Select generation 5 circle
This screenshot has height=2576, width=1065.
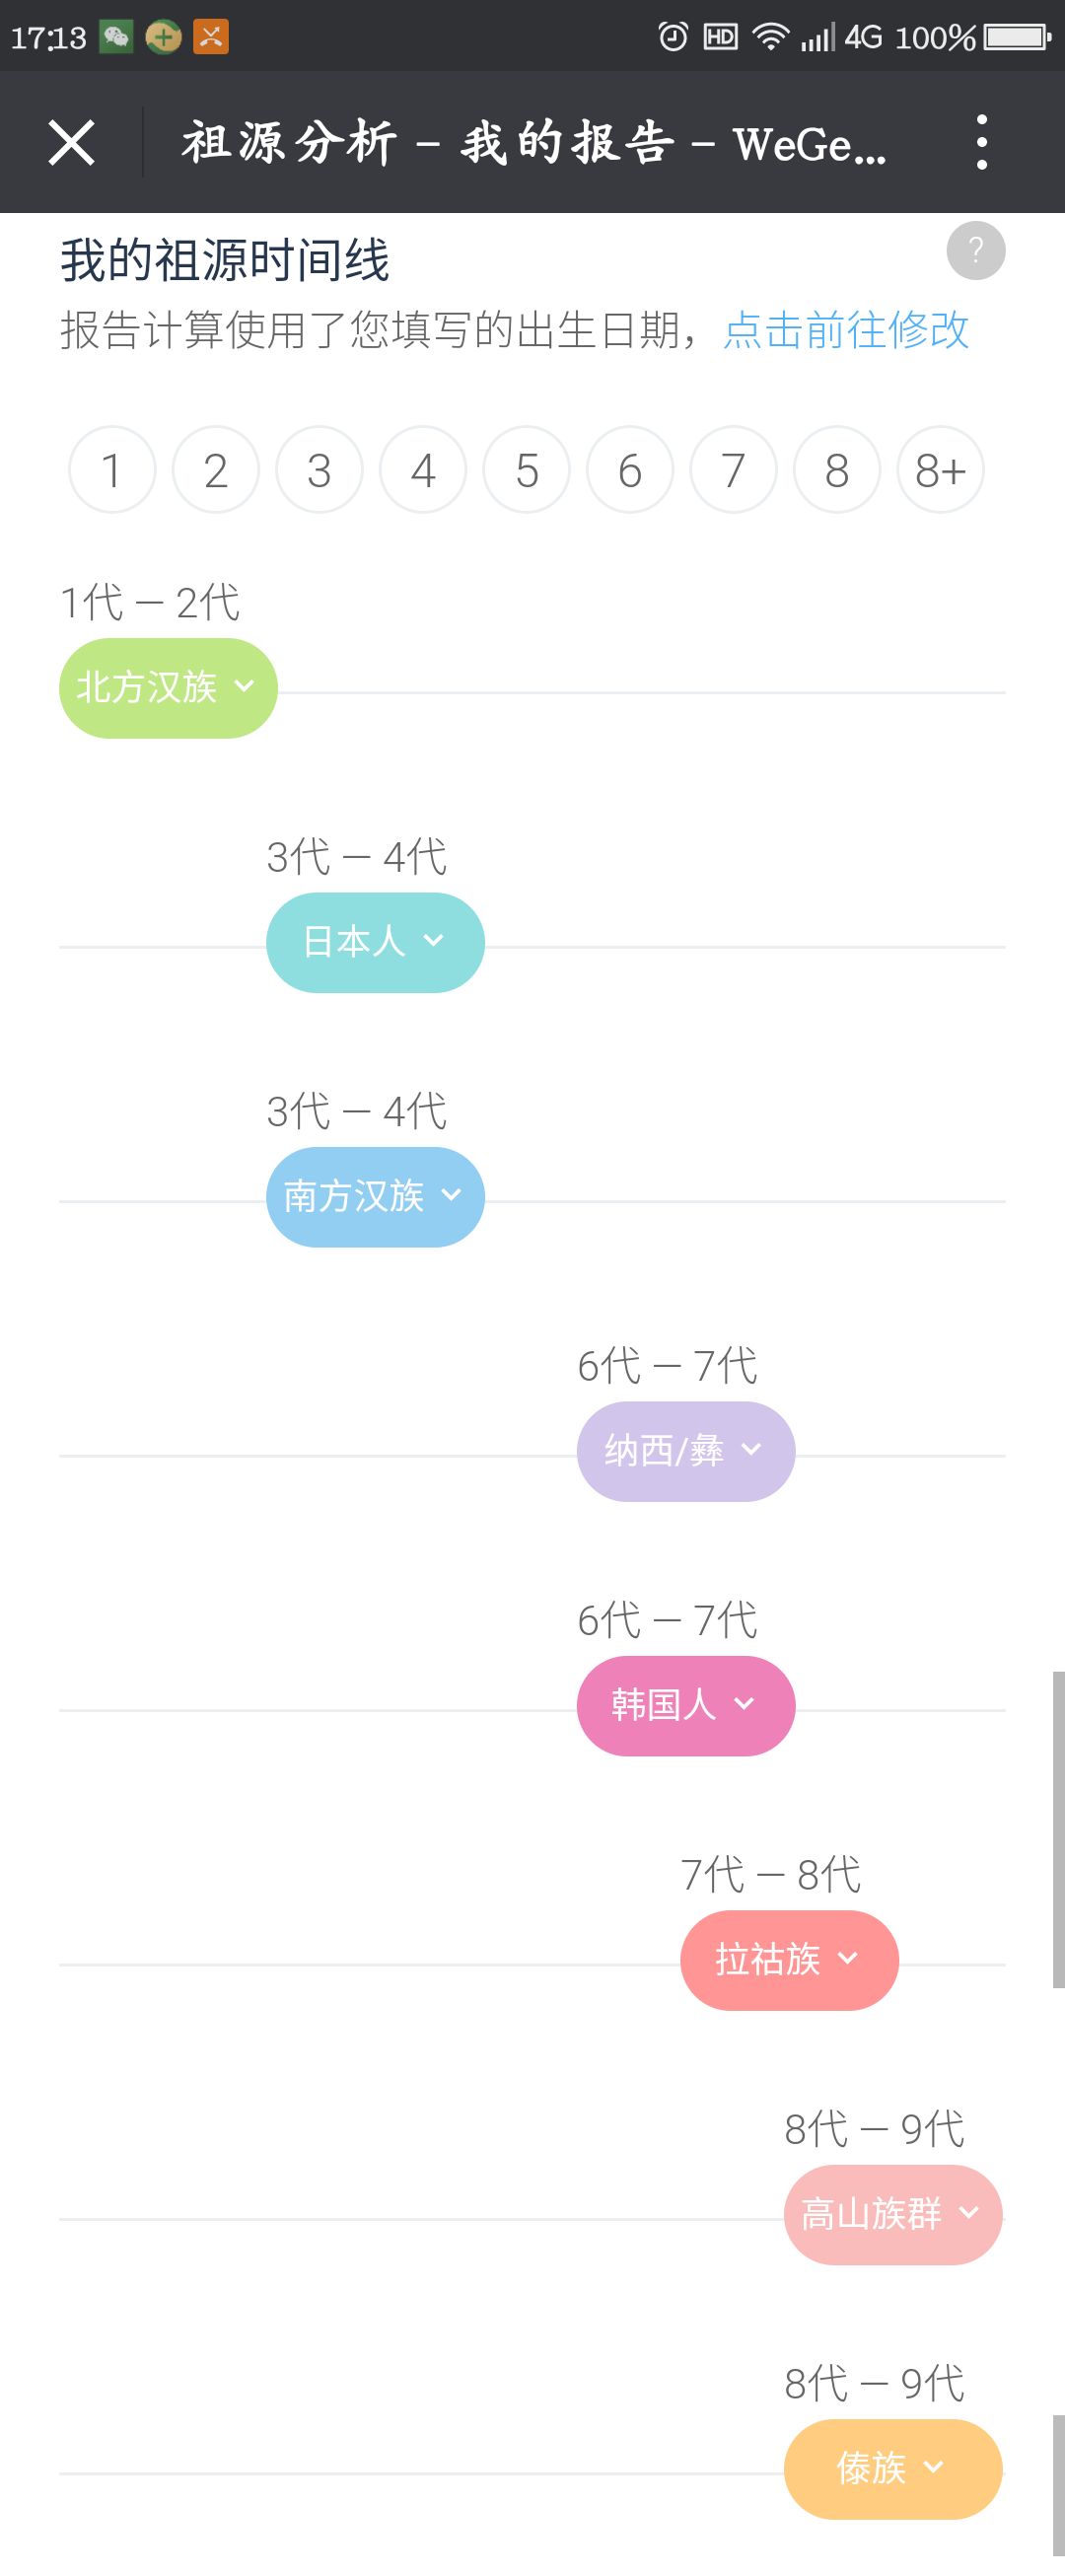pos(527,470)
